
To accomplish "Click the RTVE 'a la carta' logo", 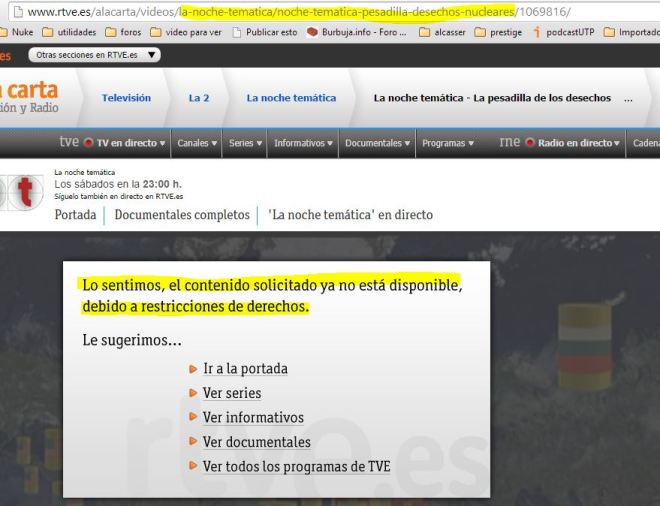I will (28, 97).
